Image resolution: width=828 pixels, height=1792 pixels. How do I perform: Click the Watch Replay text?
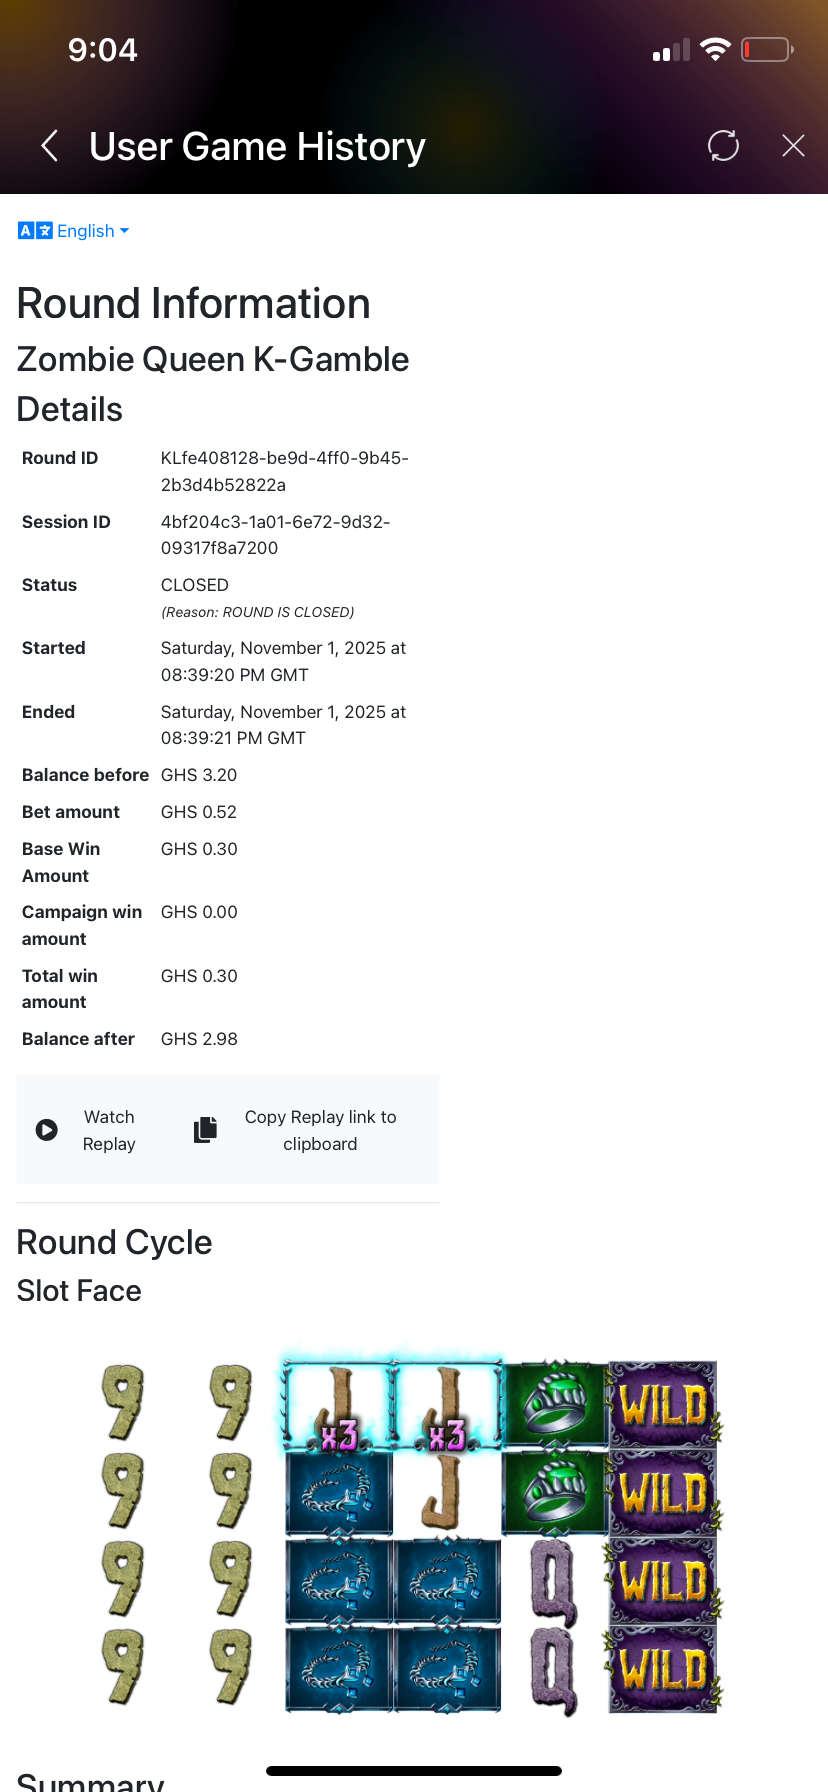click(109, 1130)
